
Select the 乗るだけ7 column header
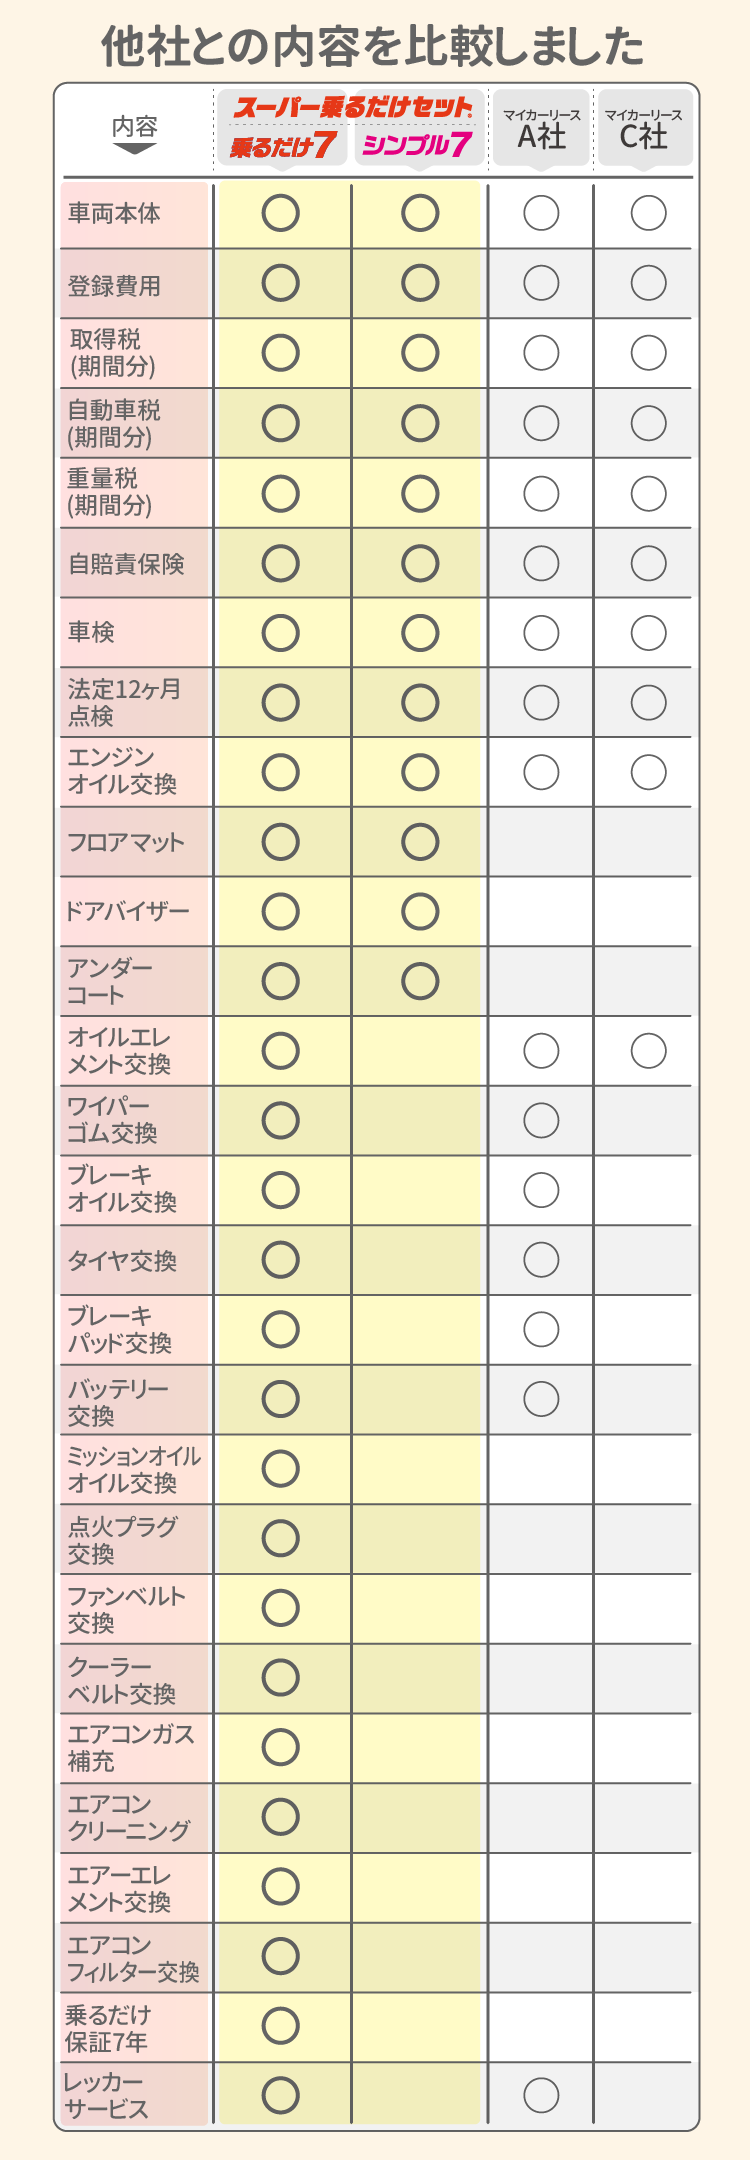282,146
